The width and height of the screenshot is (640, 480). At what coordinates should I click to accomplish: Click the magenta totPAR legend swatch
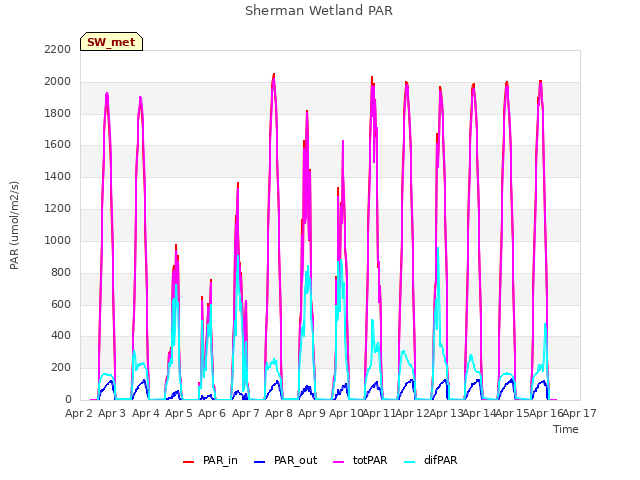coord(338,462)
